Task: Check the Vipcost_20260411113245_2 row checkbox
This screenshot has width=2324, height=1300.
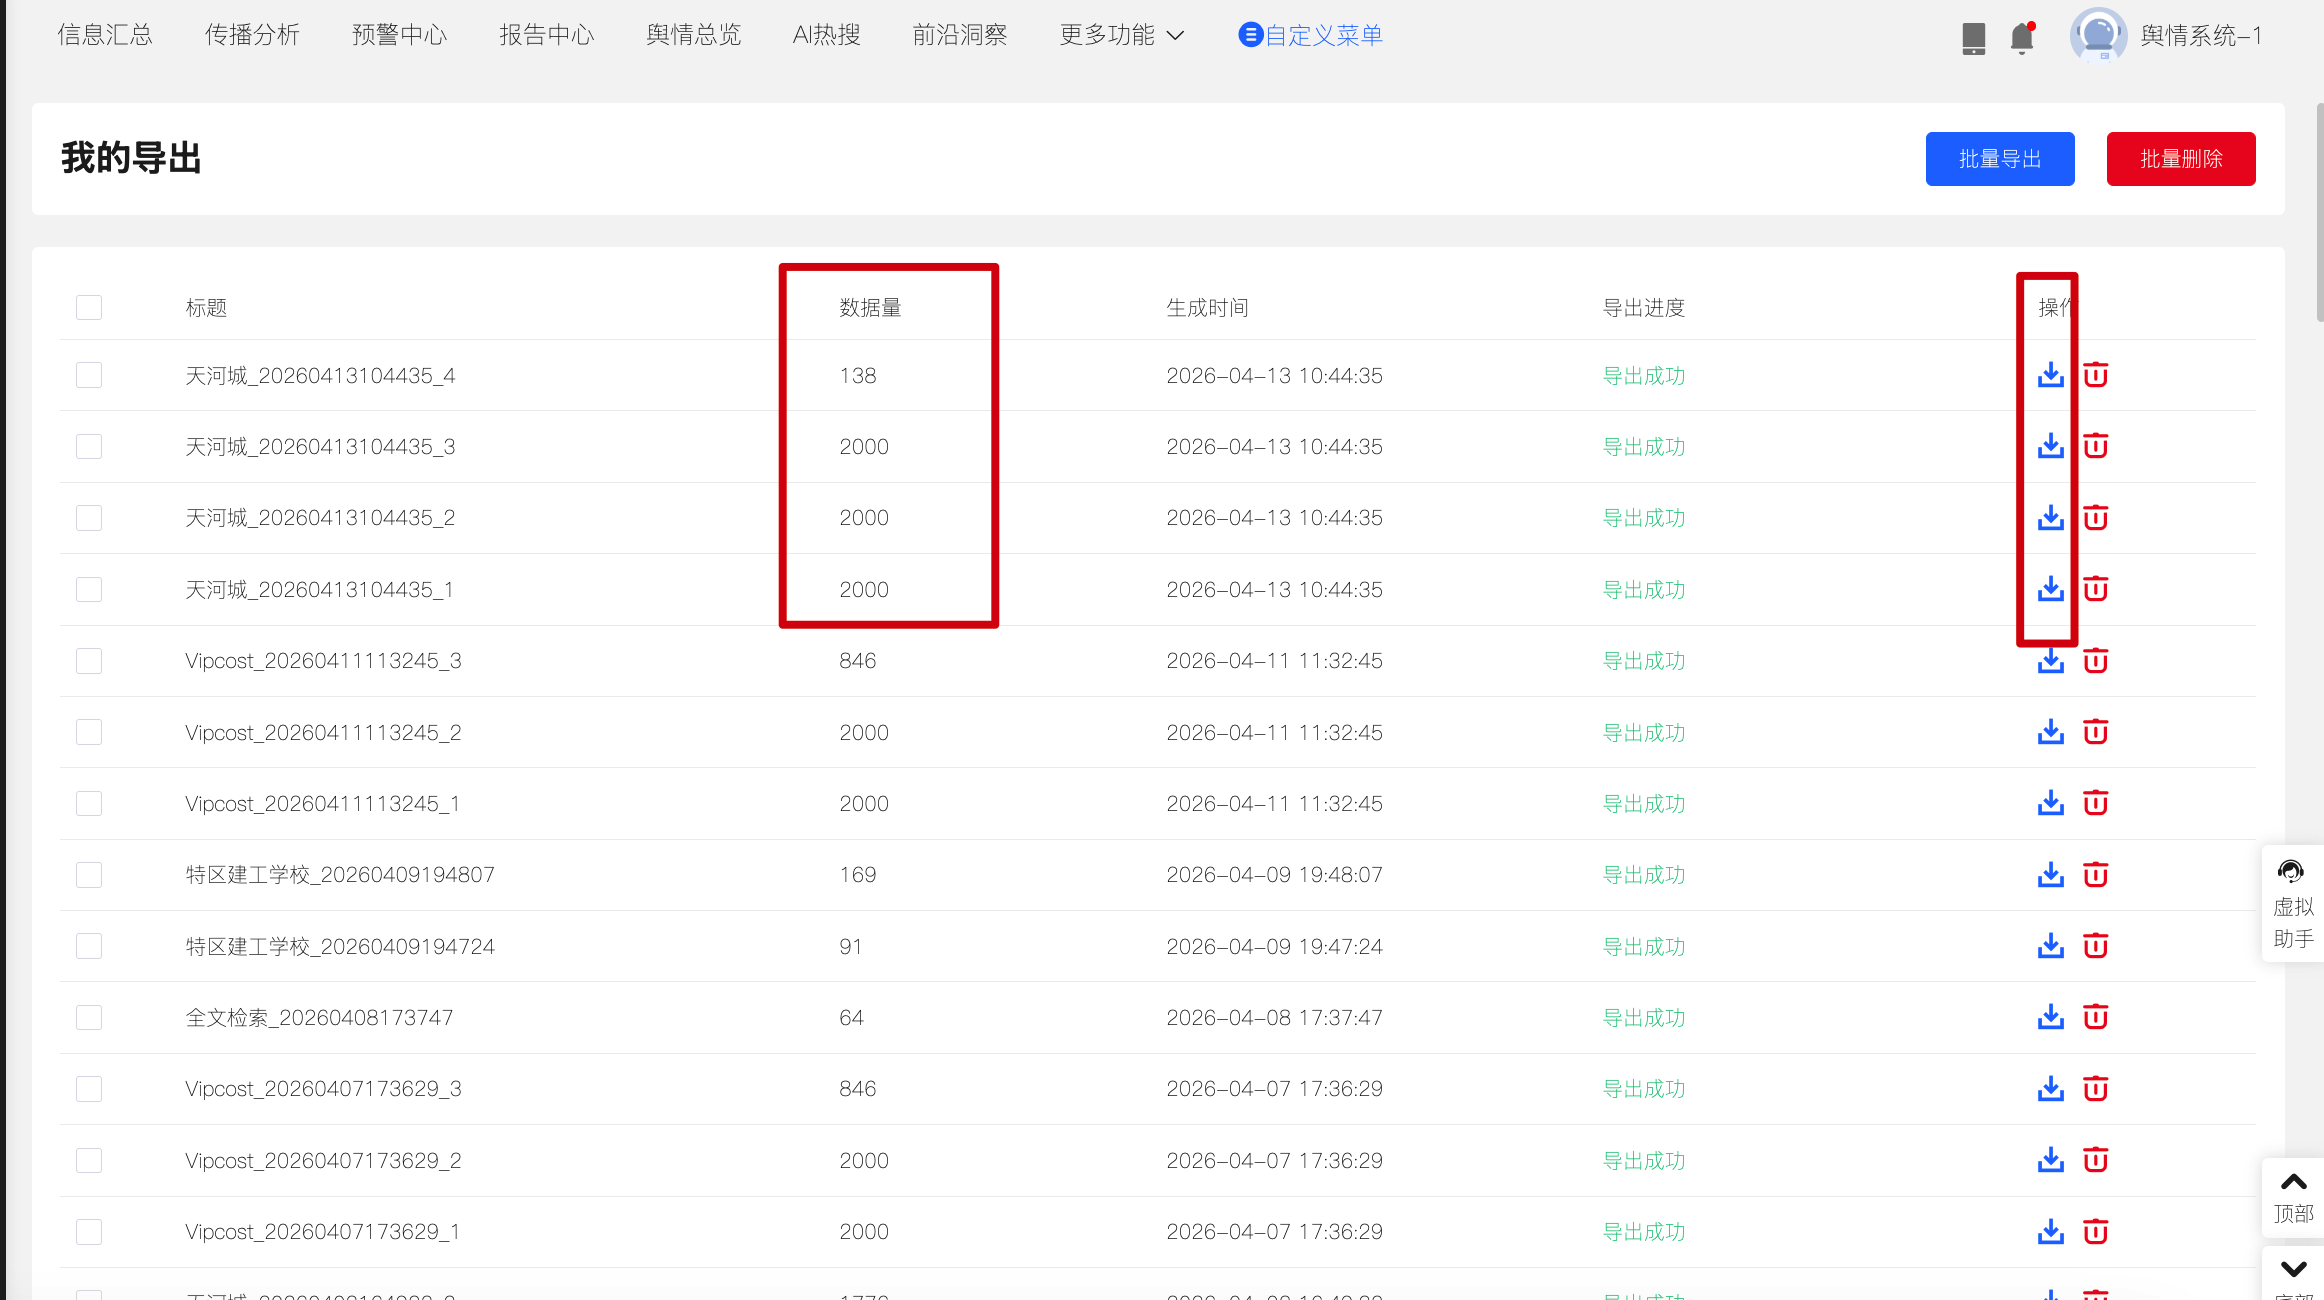Action: pos(89,732)
